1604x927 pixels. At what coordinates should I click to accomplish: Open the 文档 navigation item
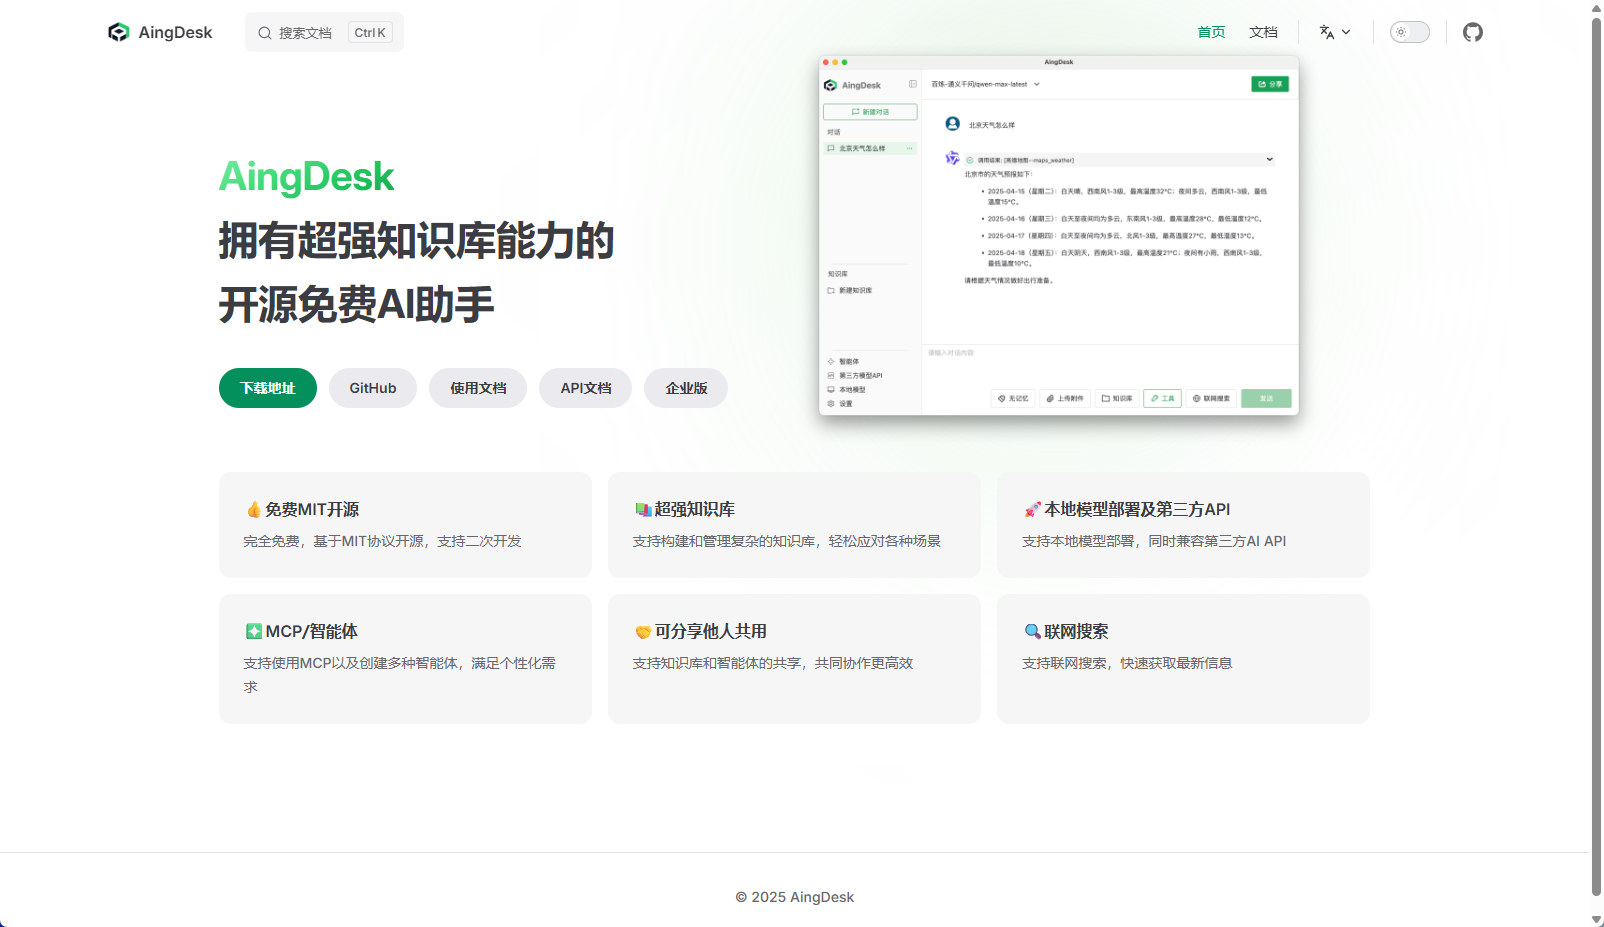pyautogui.click(x=1263, y=31)
